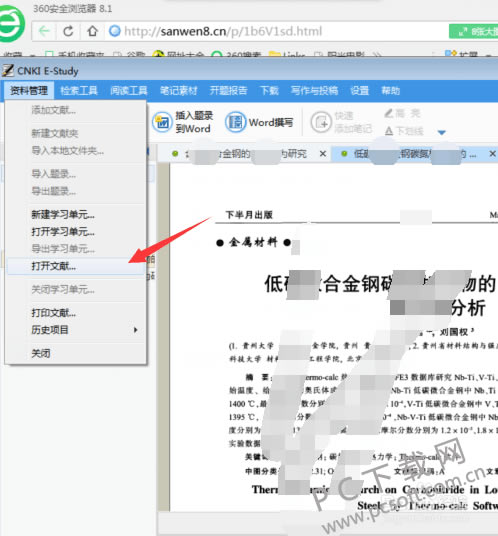Close the first document tab
498x536 pixels.
pyautogui.click(x=323, y=154)
